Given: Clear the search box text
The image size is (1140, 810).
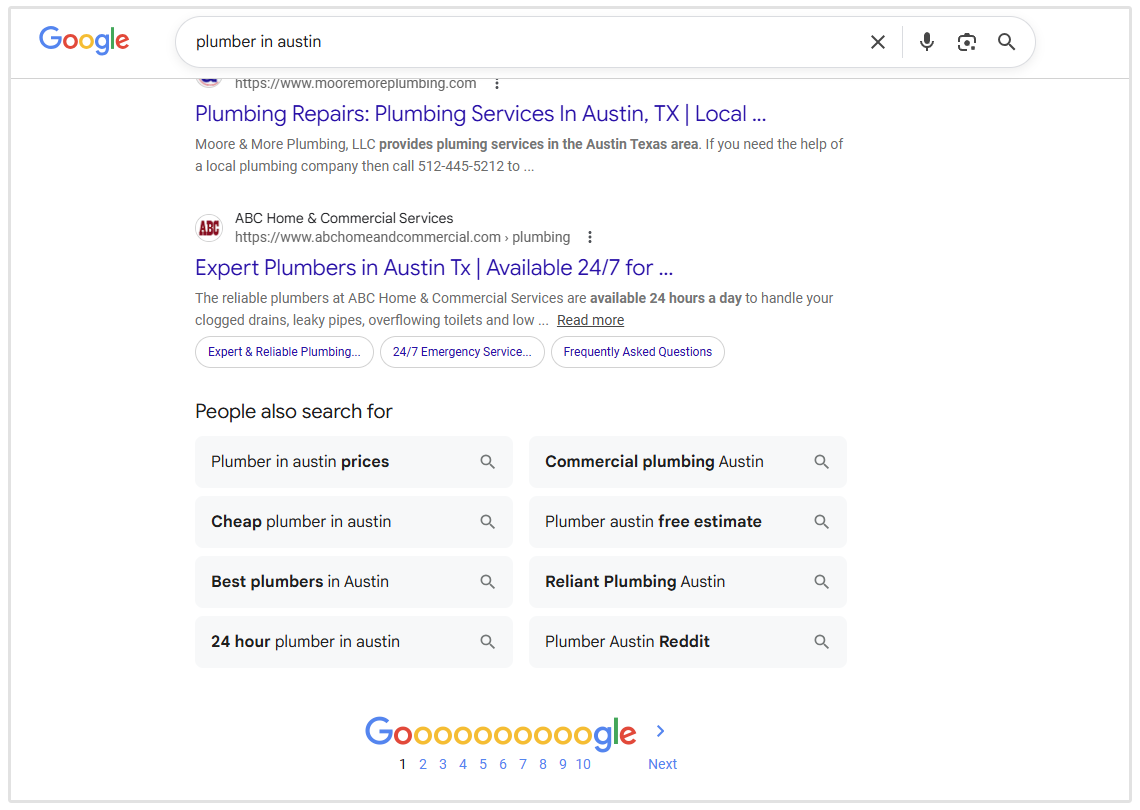Looking at the screenshot, I should [878, 42].
